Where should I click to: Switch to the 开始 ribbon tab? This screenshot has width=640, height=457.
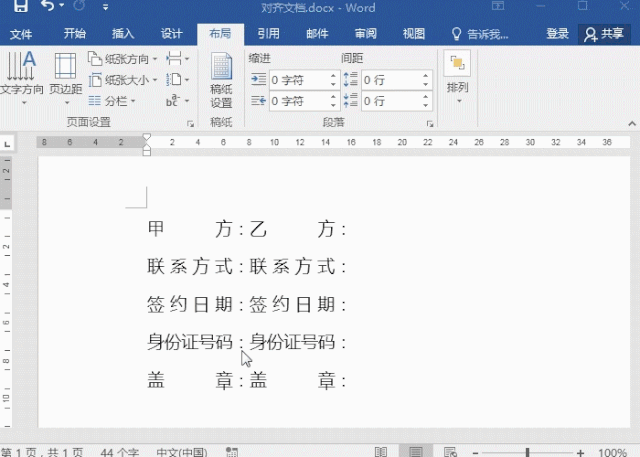(x=75, y=33)
